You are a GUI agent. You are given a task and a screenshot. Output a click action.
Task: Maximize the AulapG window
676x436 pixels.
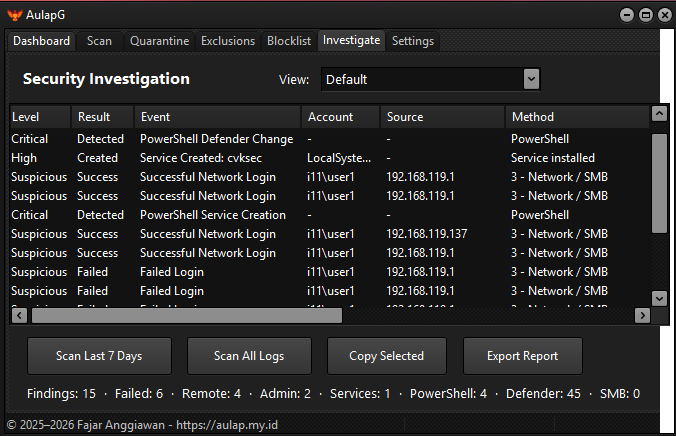click(645, 15)
